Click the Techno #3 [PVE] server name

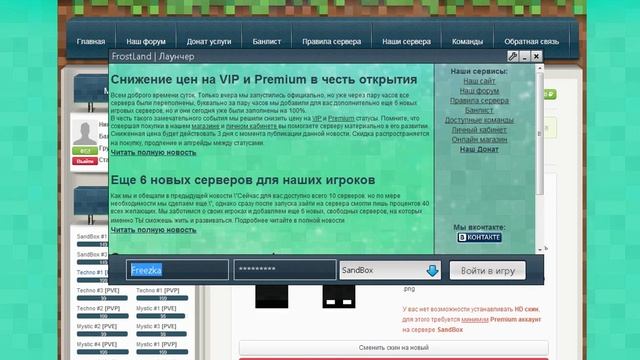98,291
